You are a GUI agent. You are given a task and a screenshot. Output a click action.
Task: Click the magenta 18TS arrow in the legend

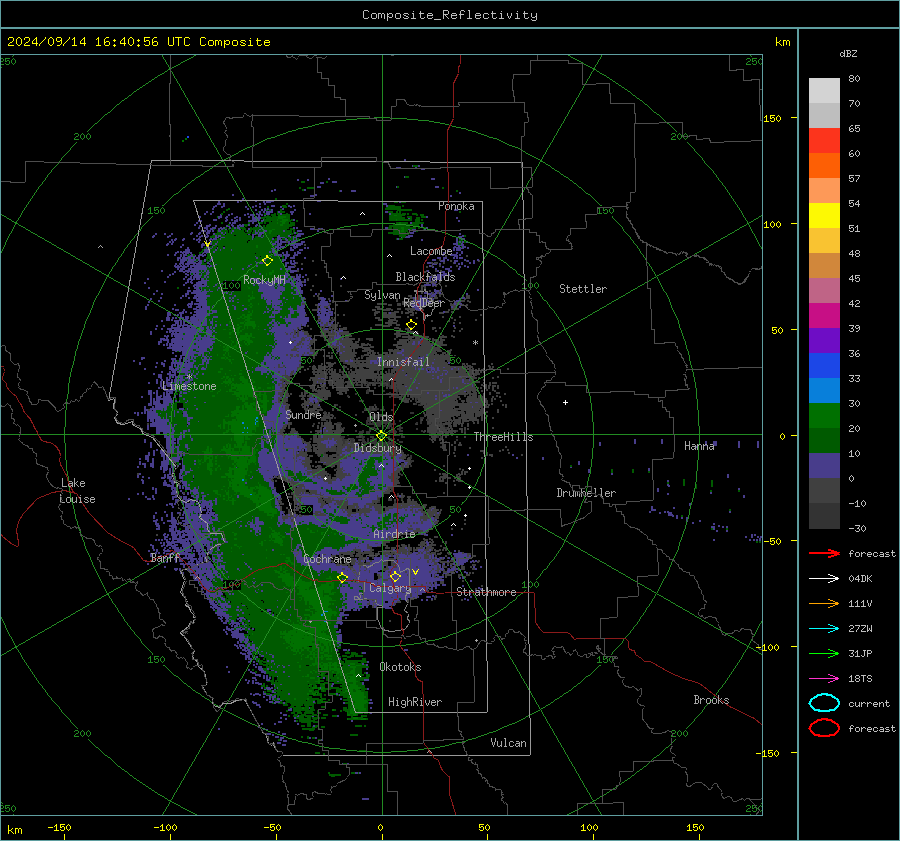click(824, 679)
